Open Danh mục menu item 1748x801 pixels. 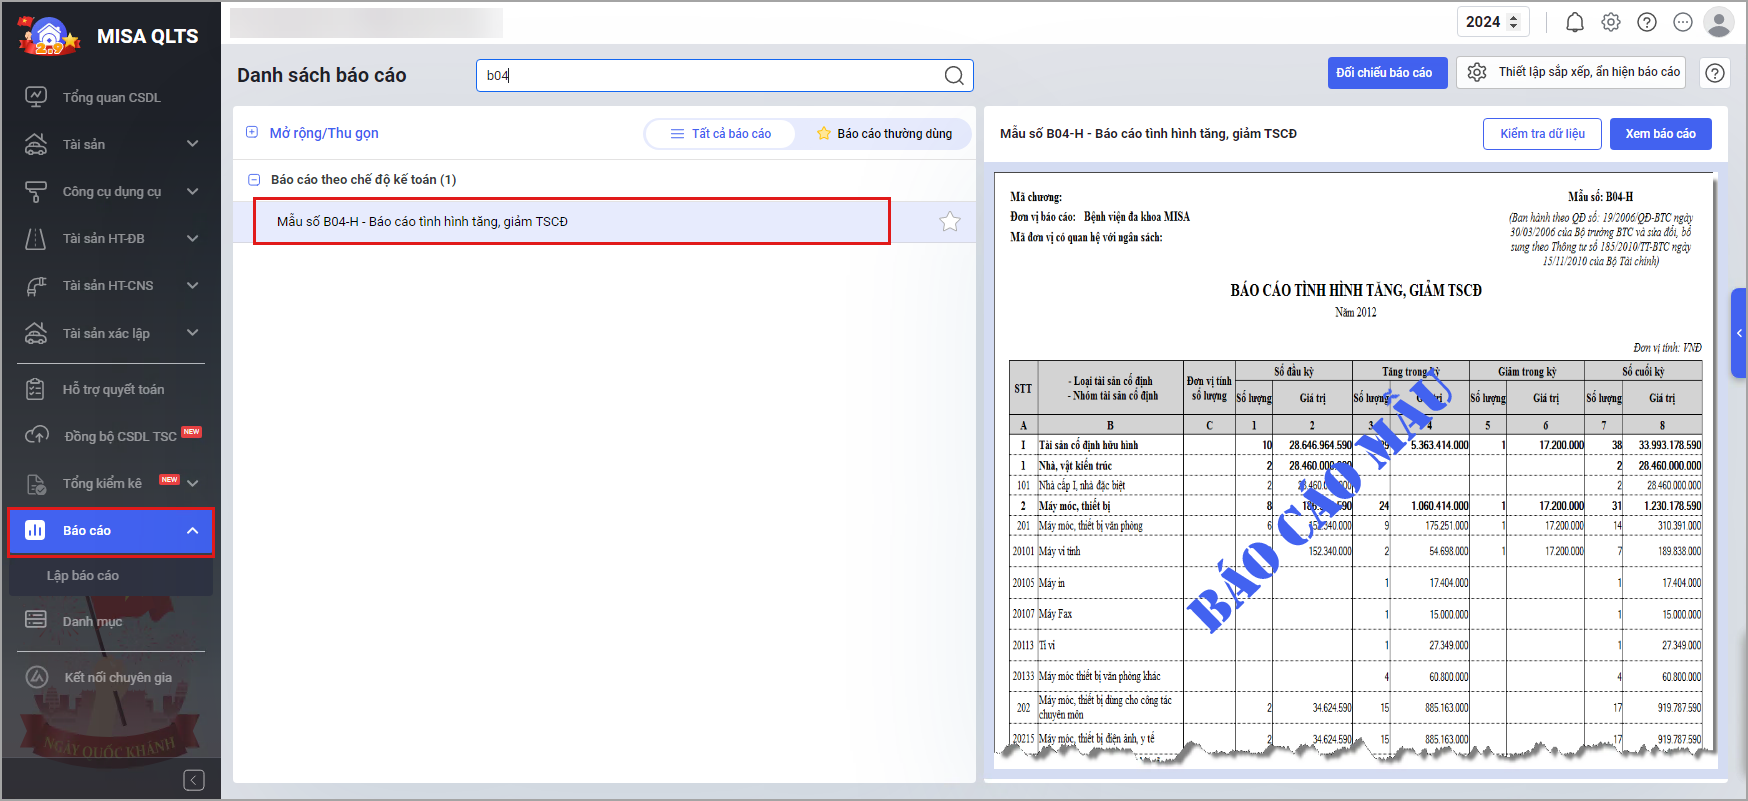(112, 621)
